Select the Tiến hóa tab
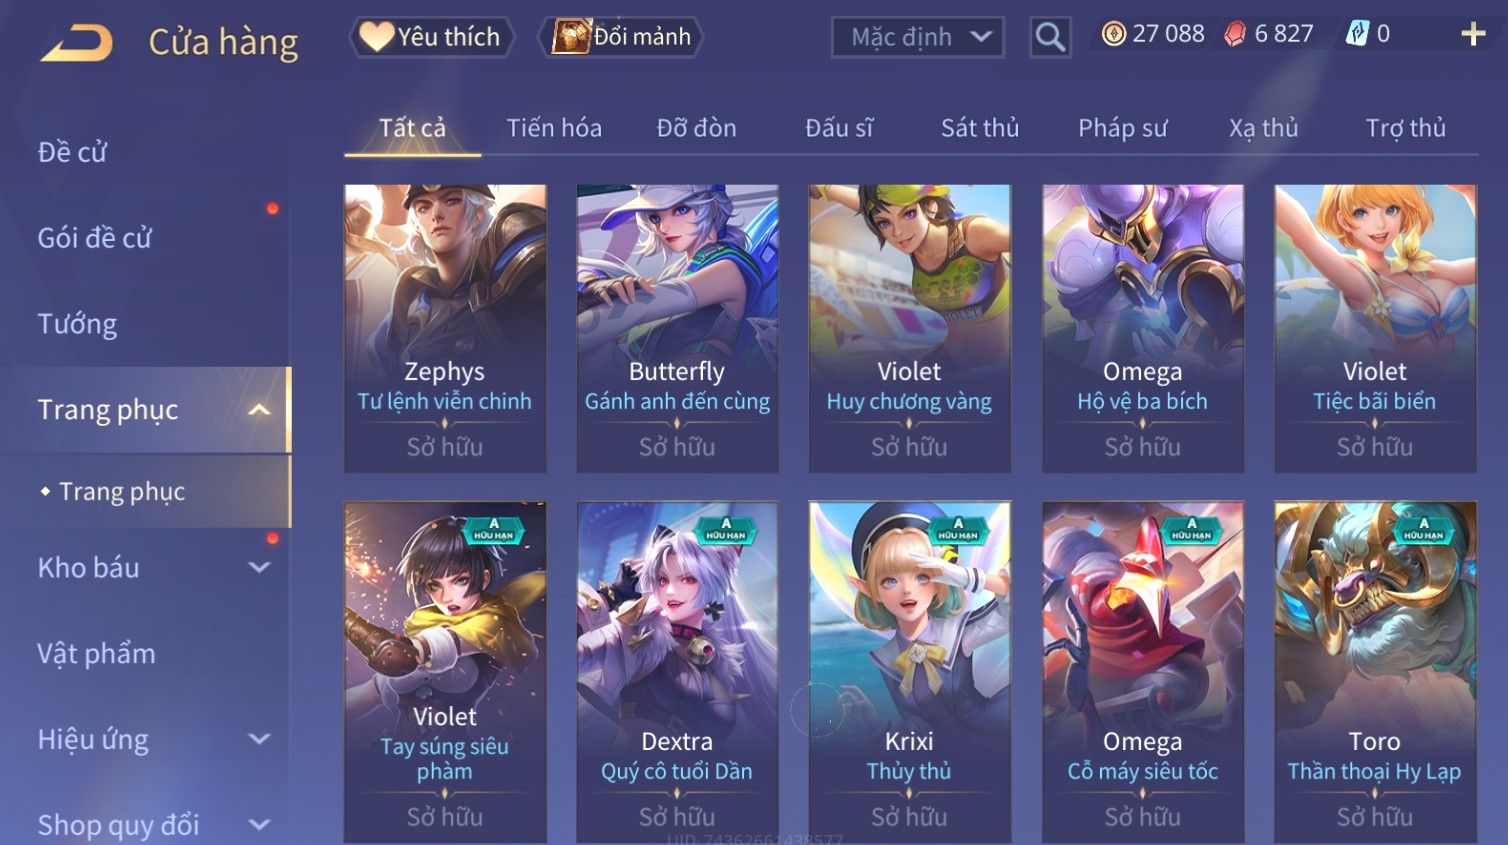The width and height of the screenshot is (1508, 845). pyautogui.click(x=554, y=128)
